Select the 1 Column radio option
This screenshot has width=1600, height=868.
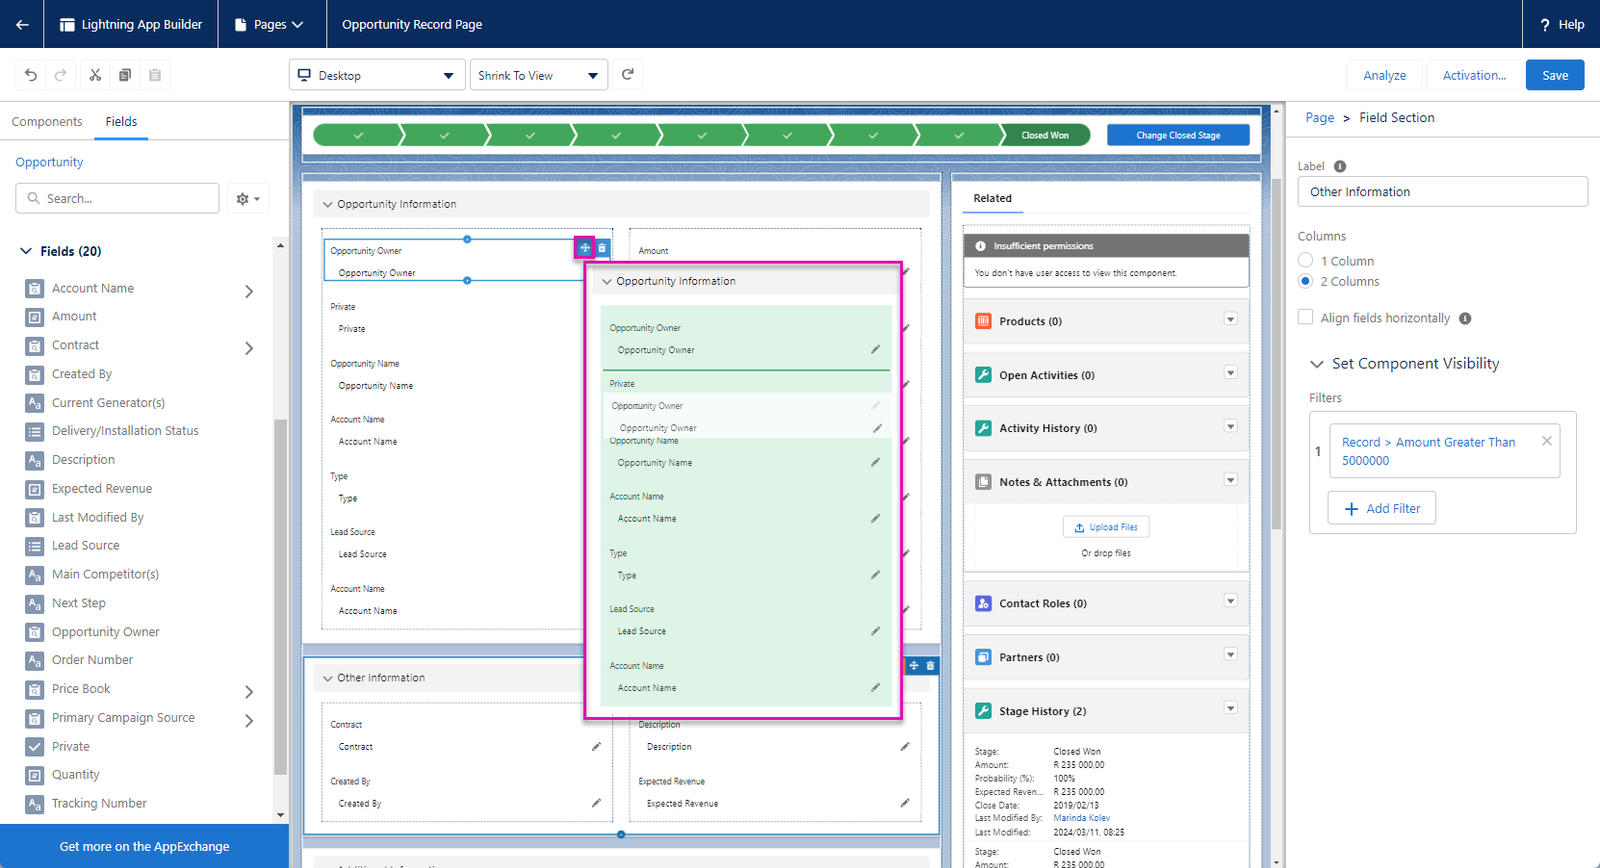coord(1305,260)
